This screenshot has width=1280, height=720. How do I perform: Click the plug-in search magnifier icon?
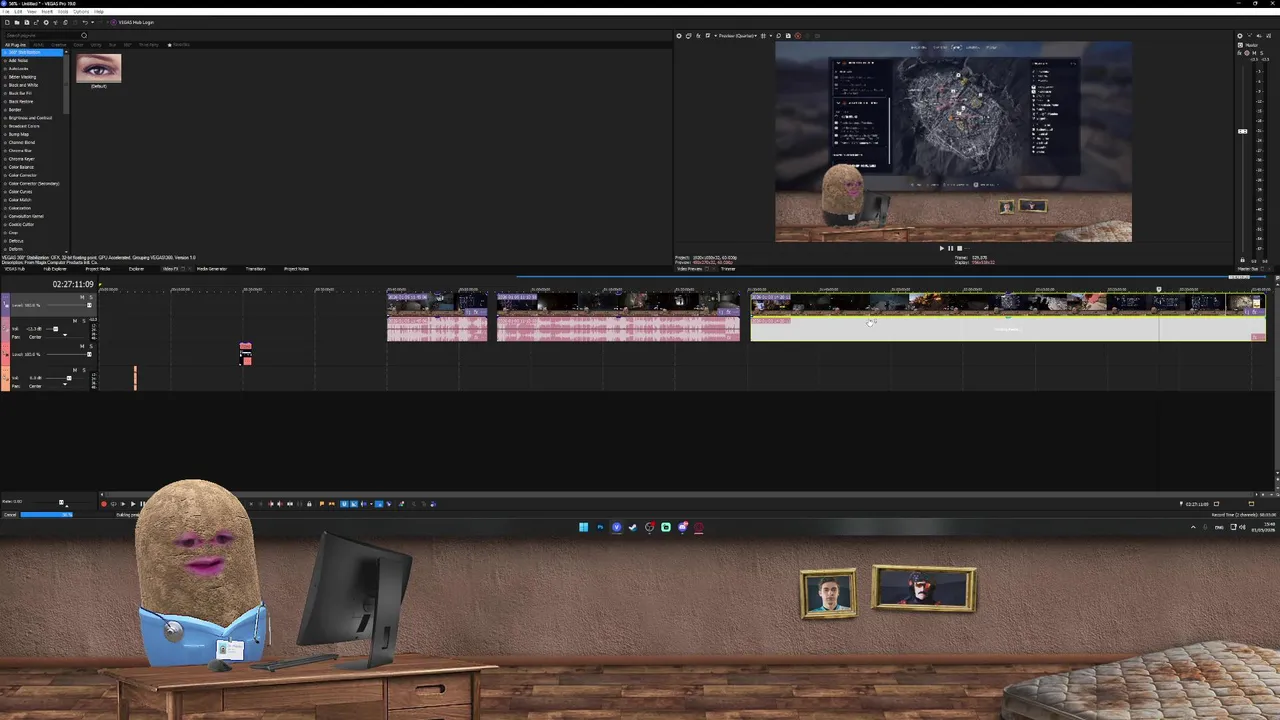pyautogui.click(x=84, y=35)
